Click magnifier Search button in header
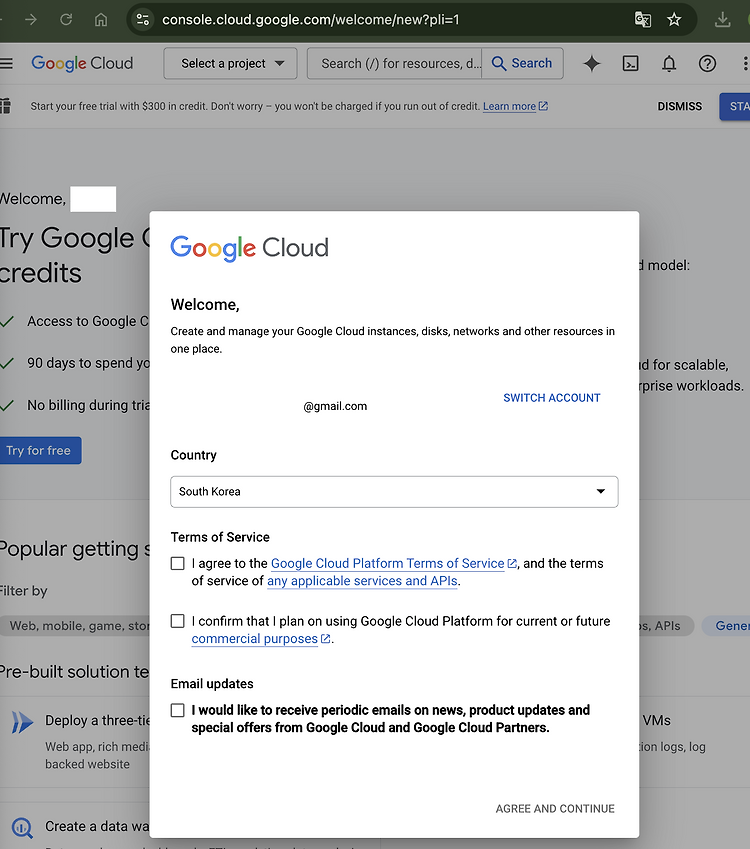 [x=522, y=63]
